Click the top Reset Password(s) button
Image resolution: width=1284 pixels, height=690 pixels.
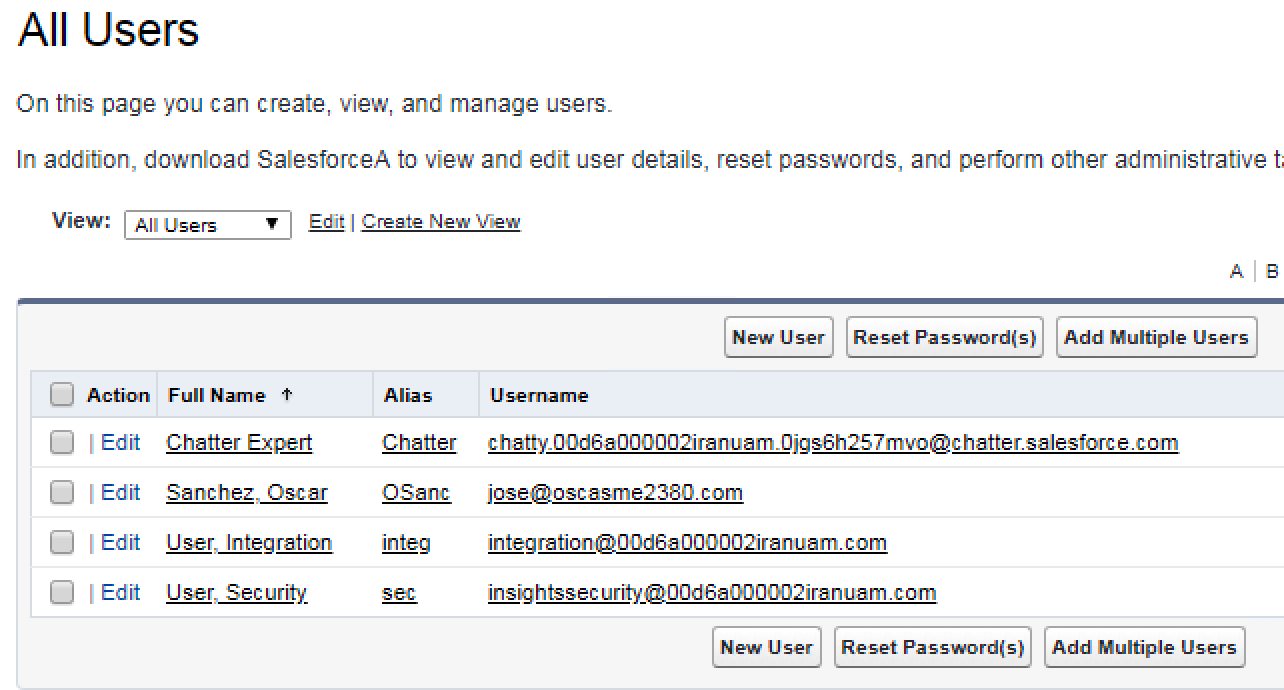pyautogui.click(x=944, y=338)
